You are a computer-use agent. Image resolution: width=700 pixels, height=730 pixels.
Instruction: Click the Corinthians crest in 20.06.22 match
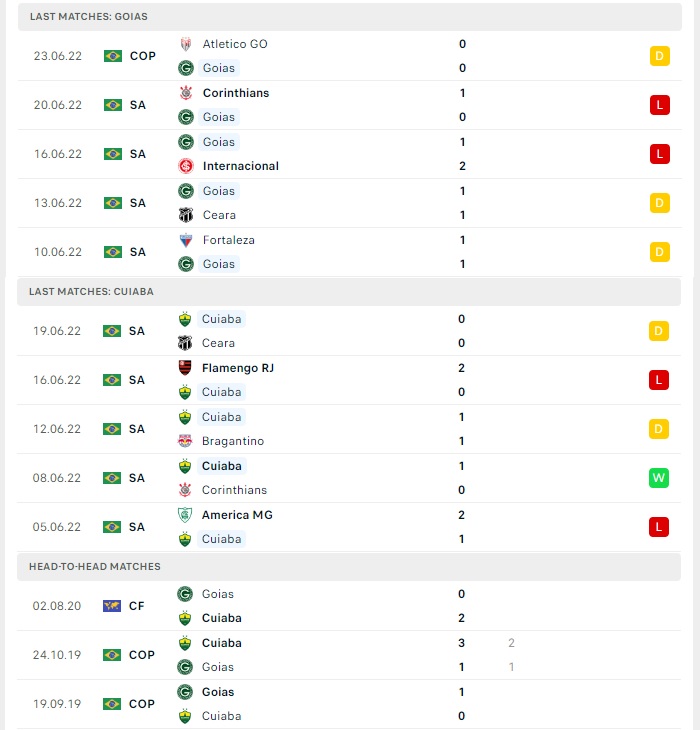[x=186, y=93]
